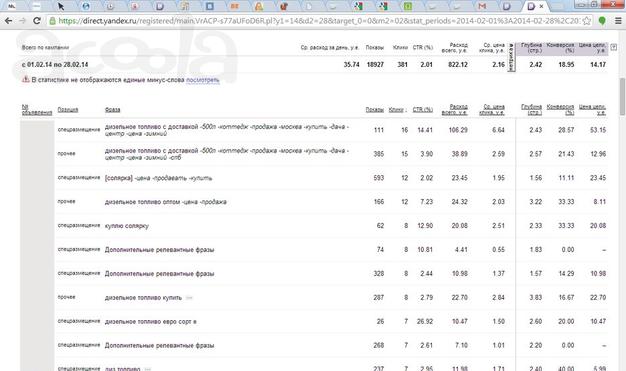Image resolution: width=626 pixels, height=371 pixels.
Task: Click depth value 3.83
Action: click(535, 298)
